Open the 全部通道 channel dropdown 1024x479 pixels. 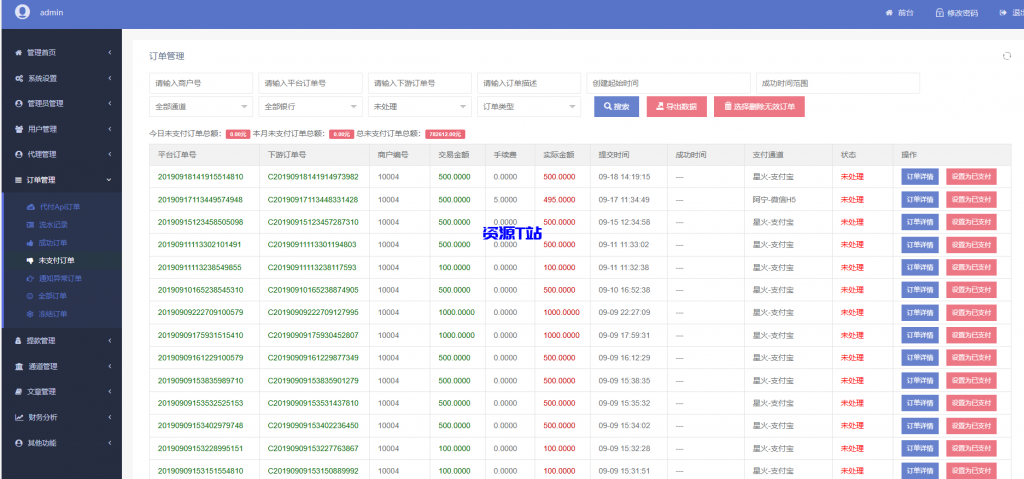pyautogui.click(x=200, y=107)
